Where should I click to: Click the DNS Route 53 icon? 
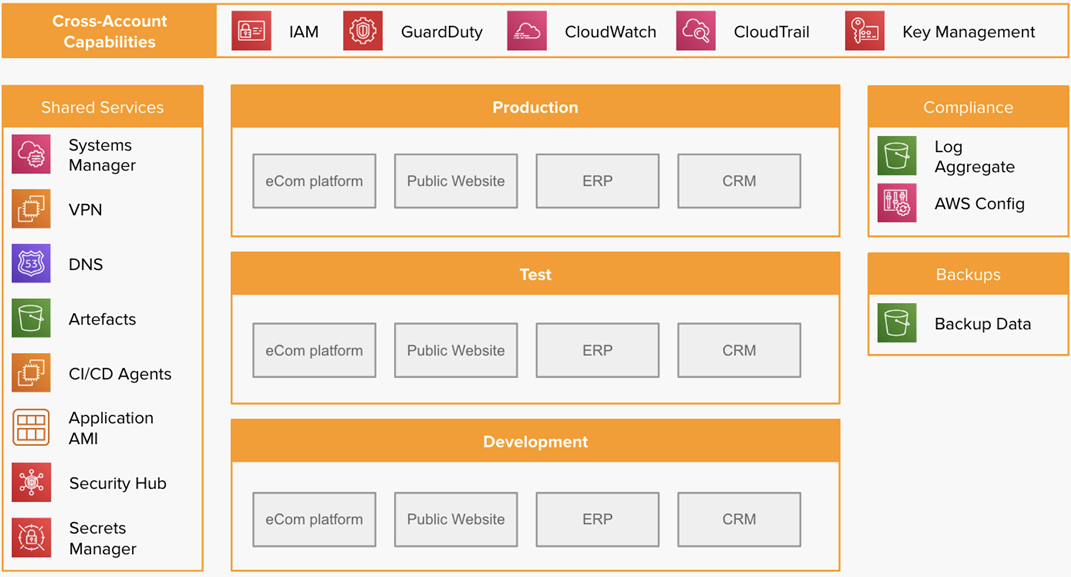pyautogui.click(x=31, y=264)
